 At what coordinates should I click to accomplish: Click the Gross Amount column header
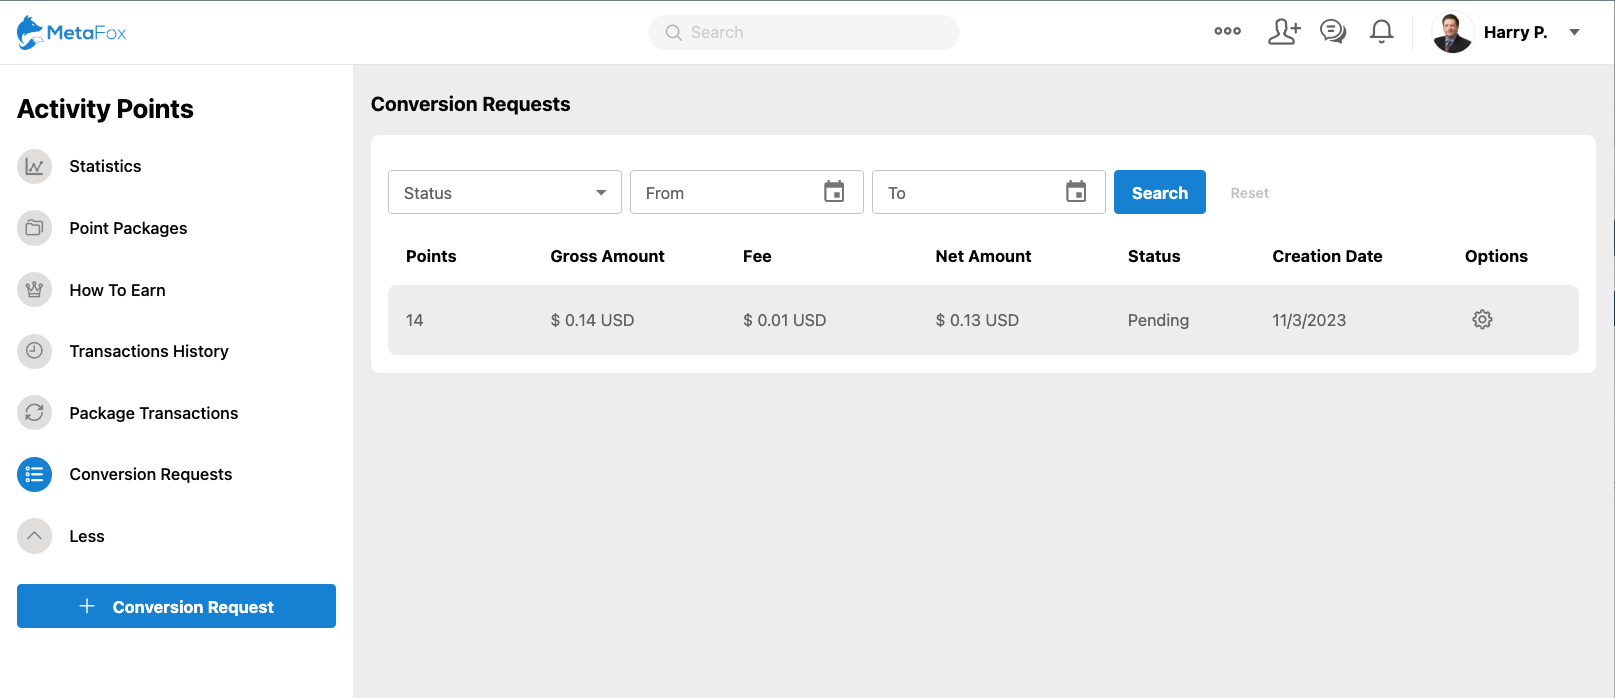click(607, 256)
